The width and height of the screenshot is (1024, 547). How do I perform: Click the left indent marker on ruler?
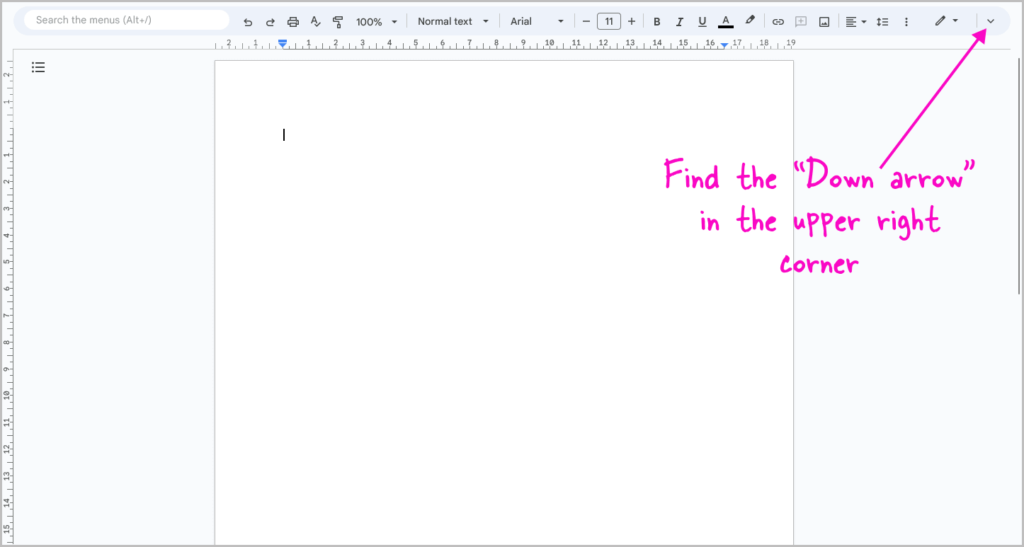(x=282, y=43)
